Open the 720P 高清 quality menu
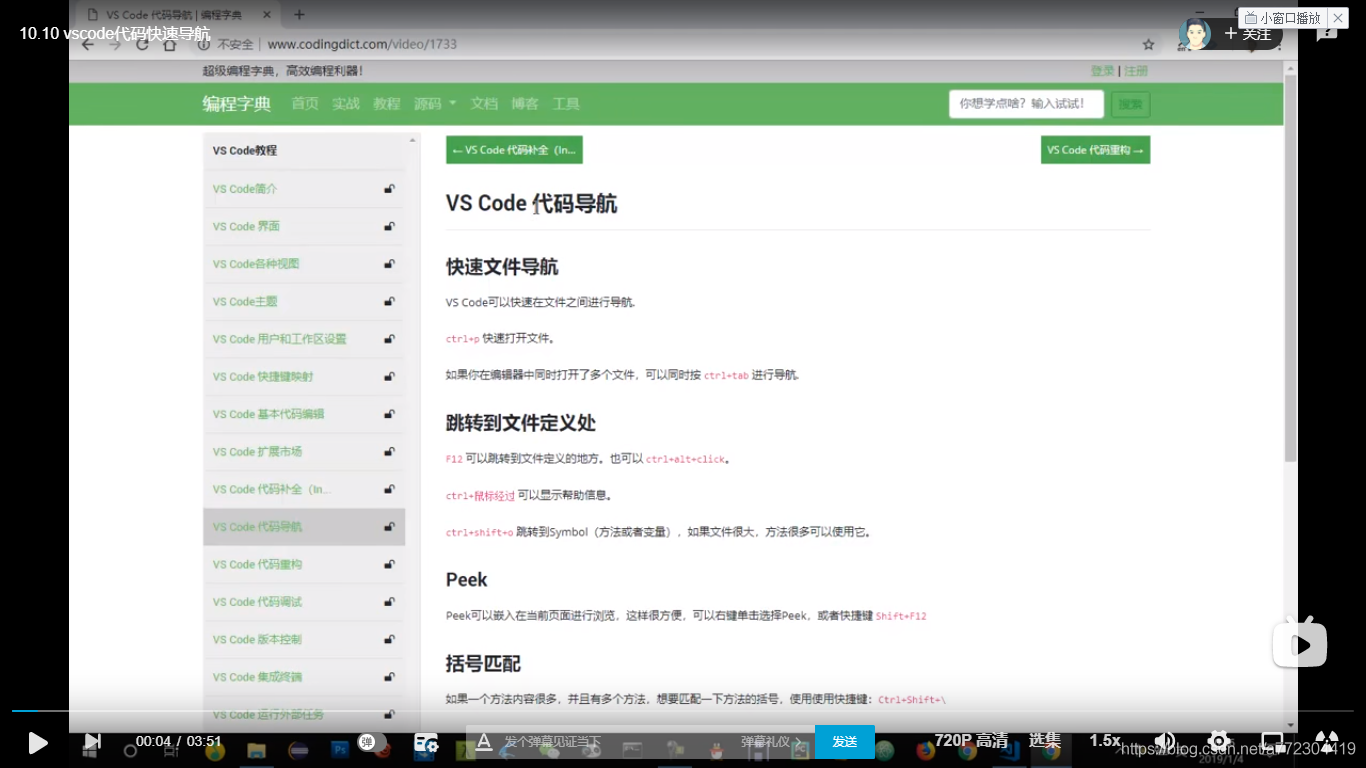The image size is (1366, 768). click(x=971, y=740)
